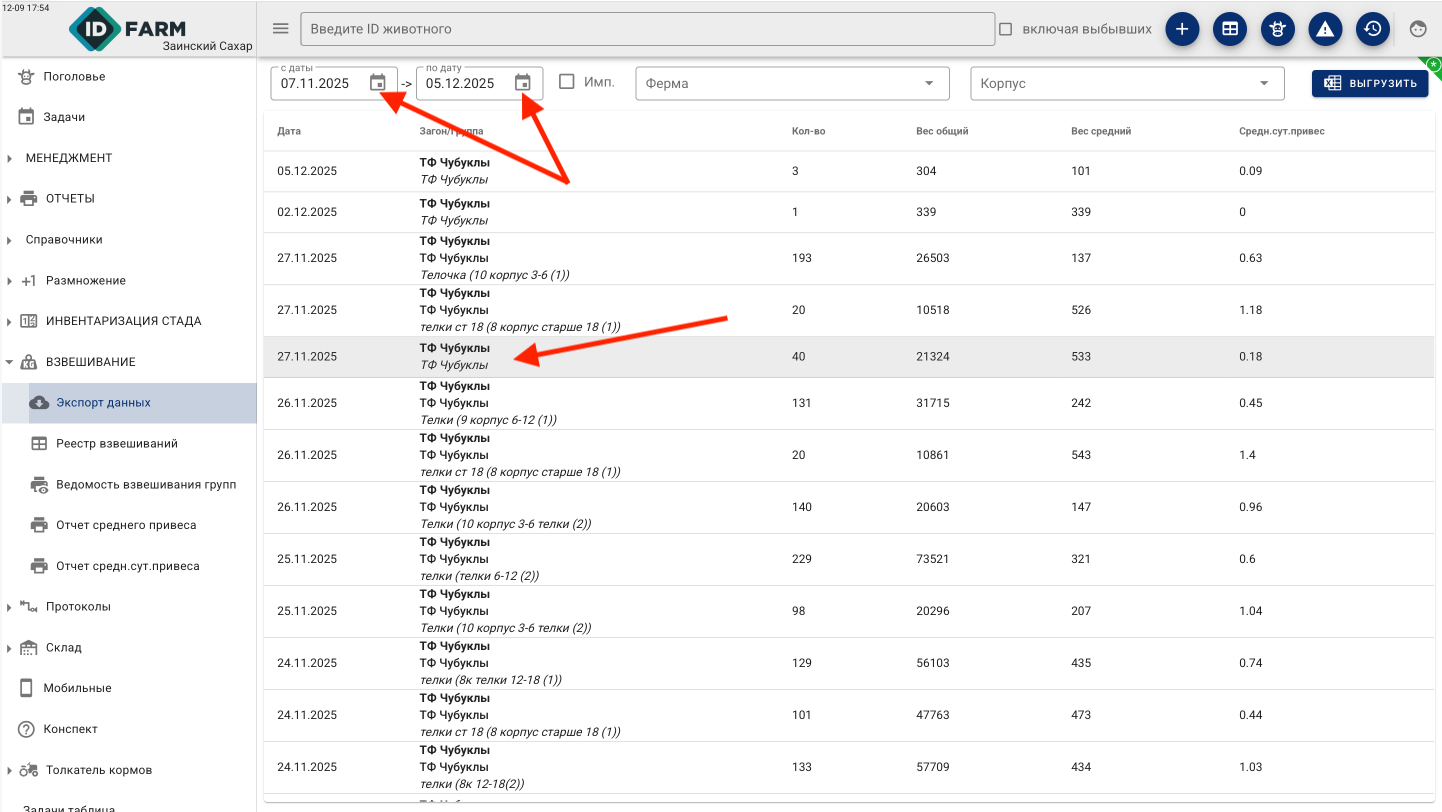
Task: Click the phone icon beside Мобильные
Action: tap(26, 688)
